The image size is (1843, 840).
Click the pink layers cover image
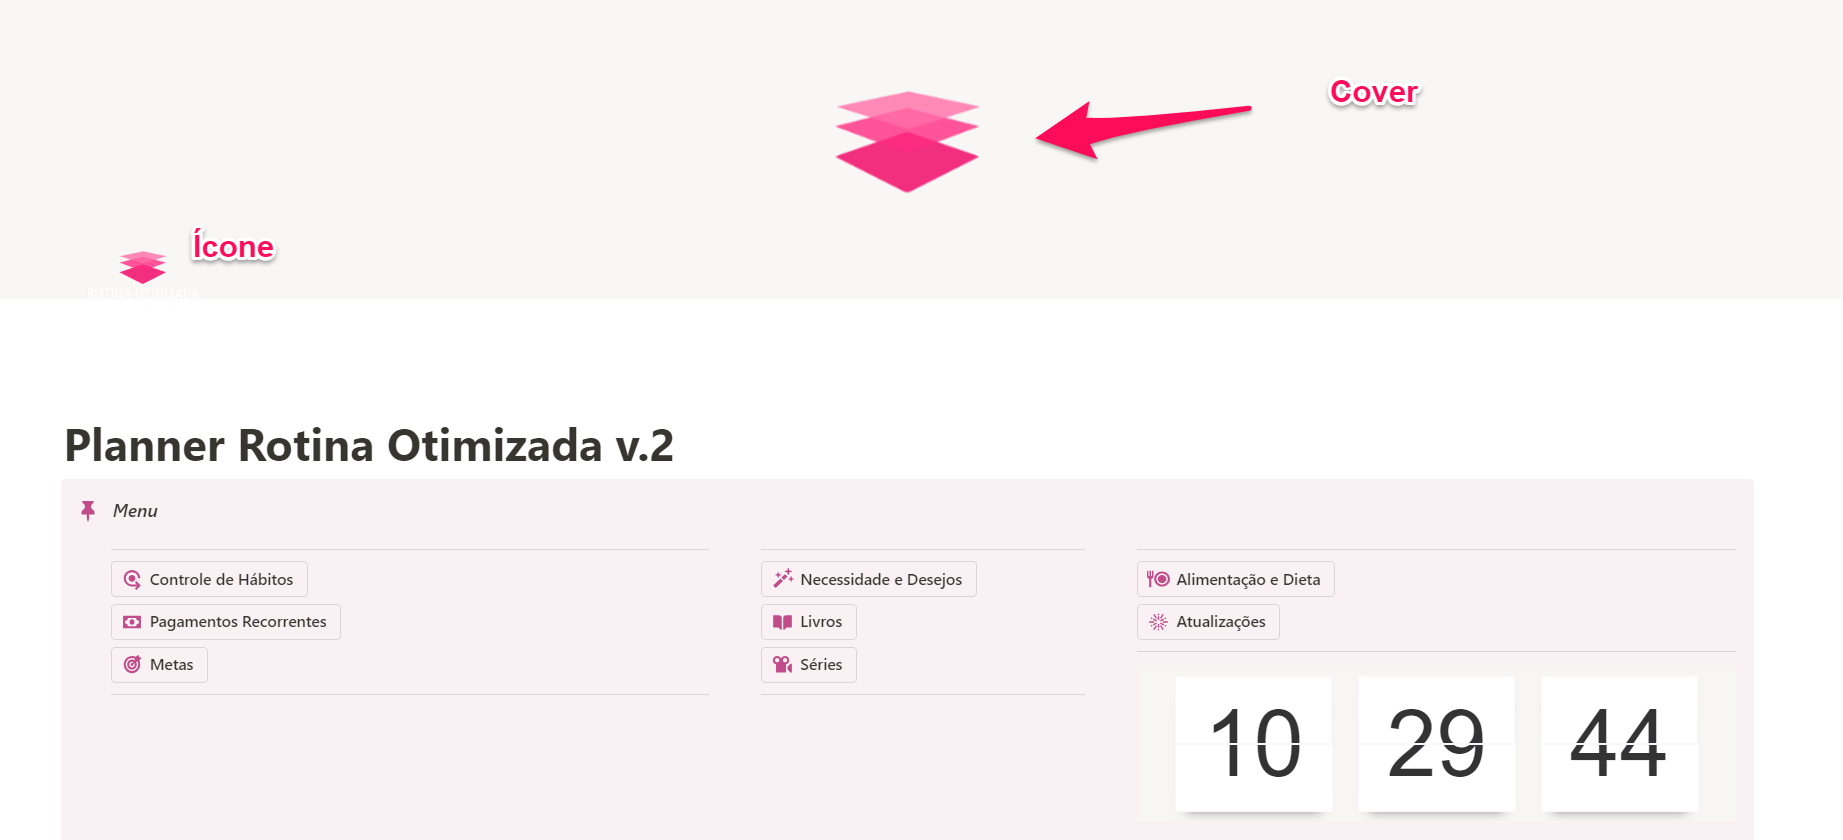906,140
